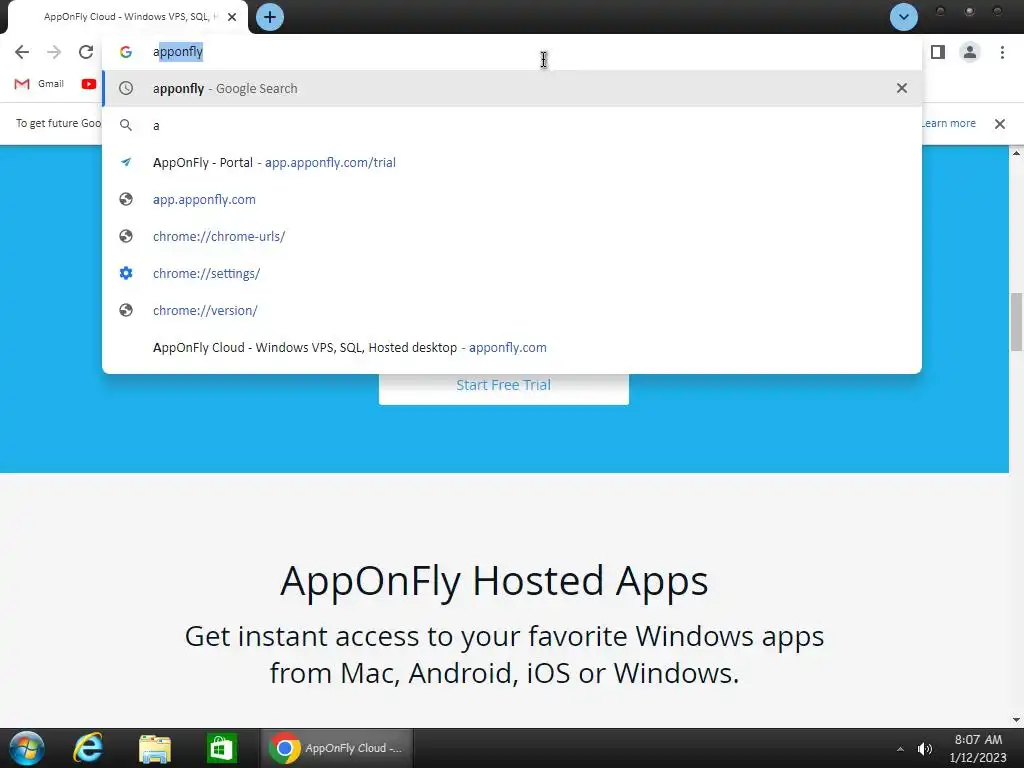
Task: Click the globe icon beside app.apponfly.com
Action: (x=126, y=199)
